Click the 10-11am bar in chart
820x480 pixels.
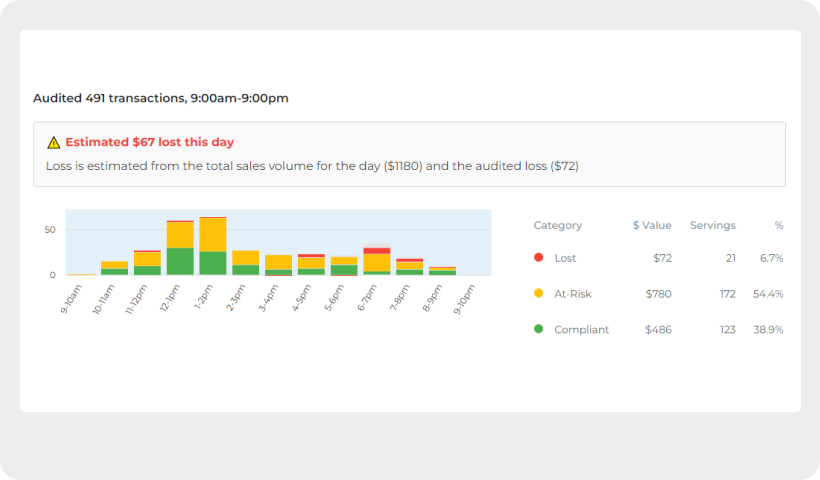(115, 268)
